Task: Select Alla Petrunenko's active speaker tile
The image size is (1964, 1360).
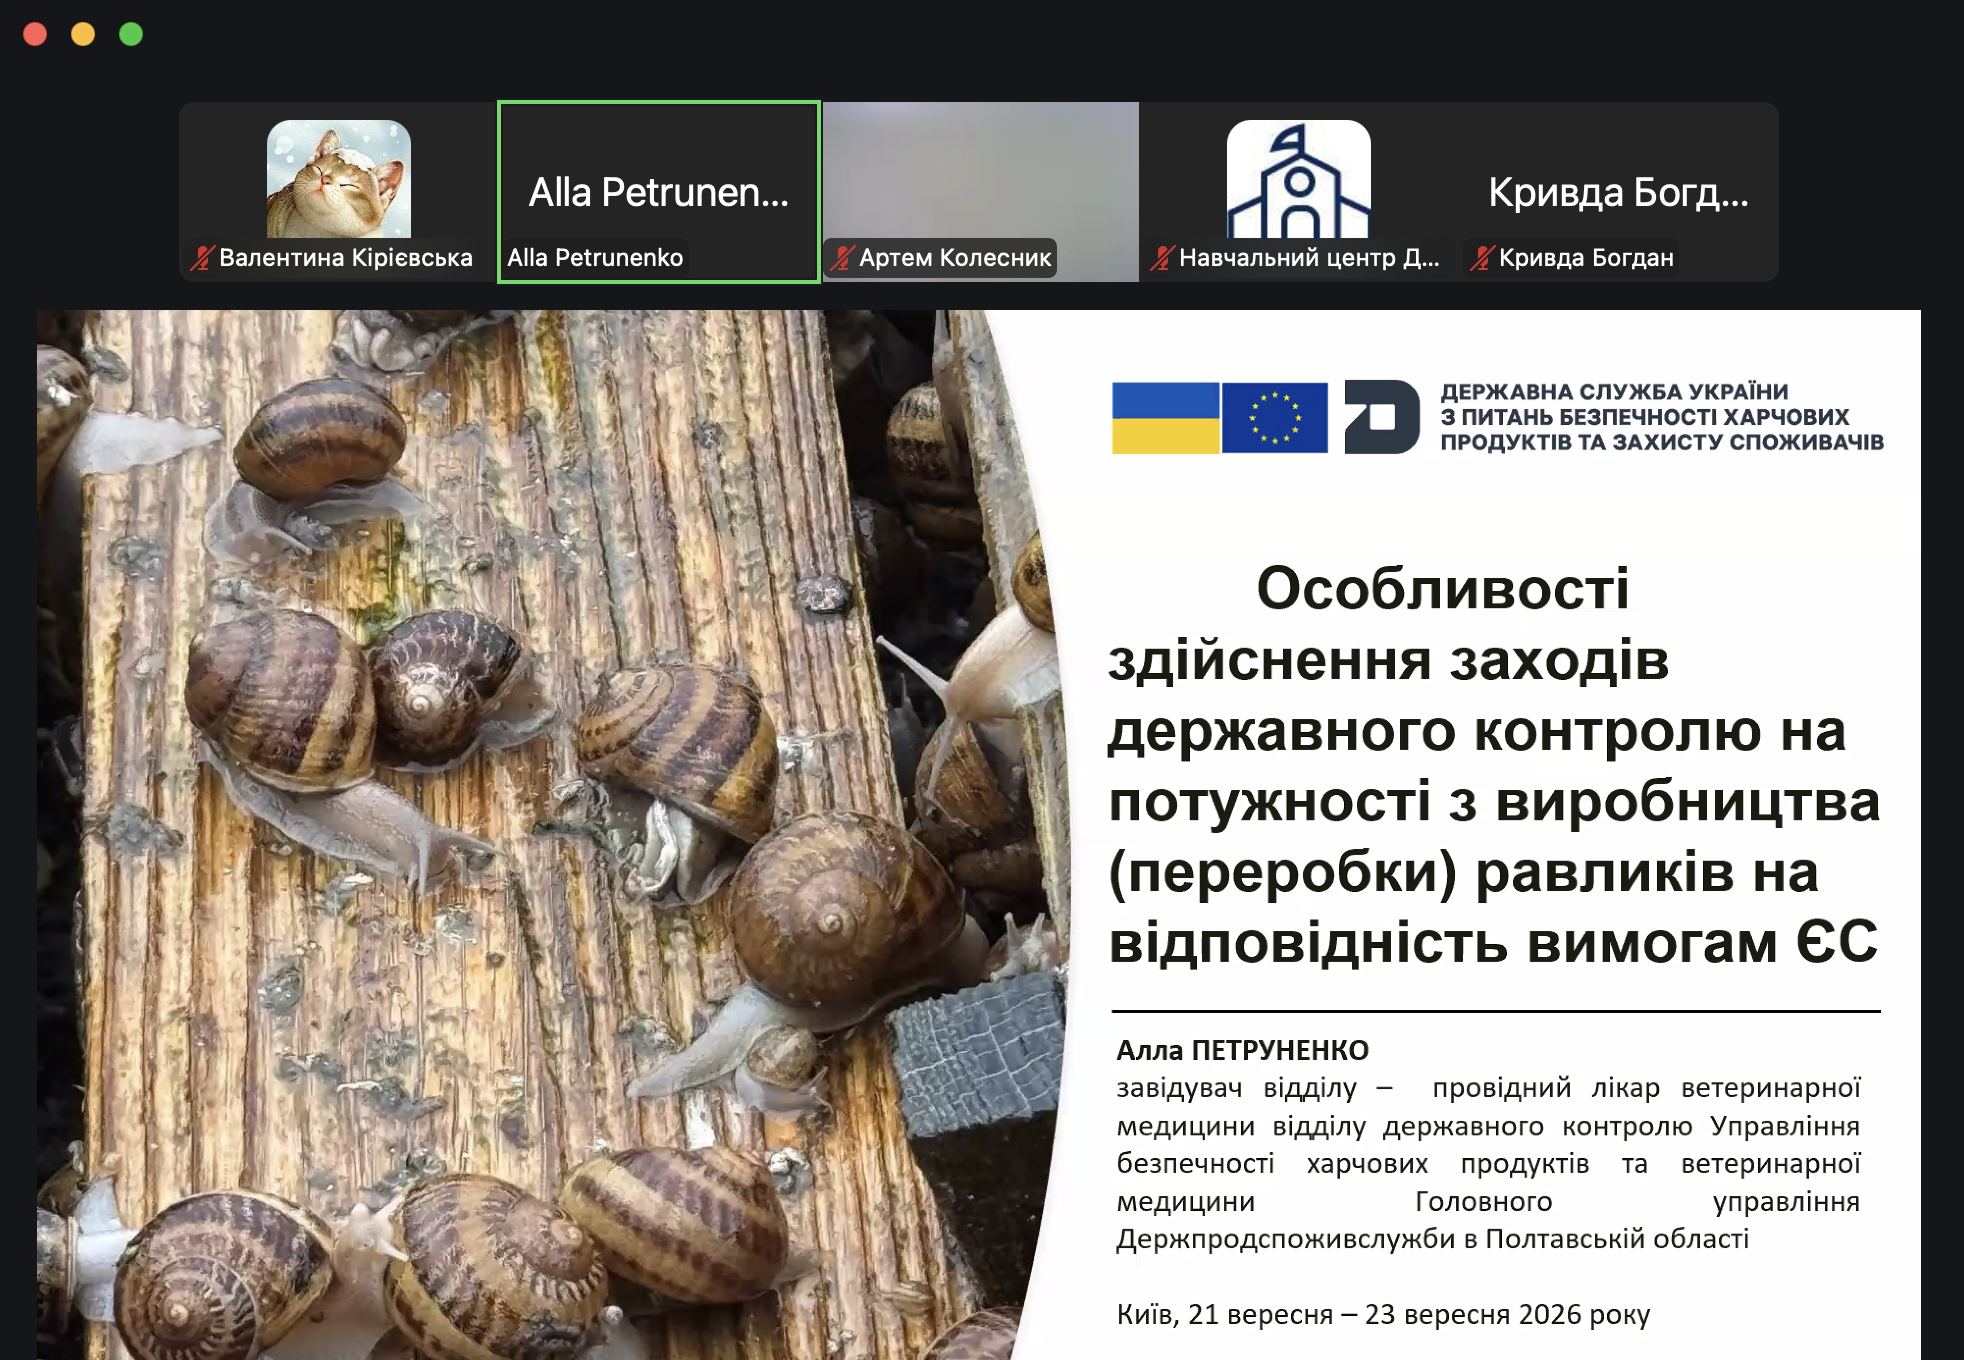Action: [659, 192]
